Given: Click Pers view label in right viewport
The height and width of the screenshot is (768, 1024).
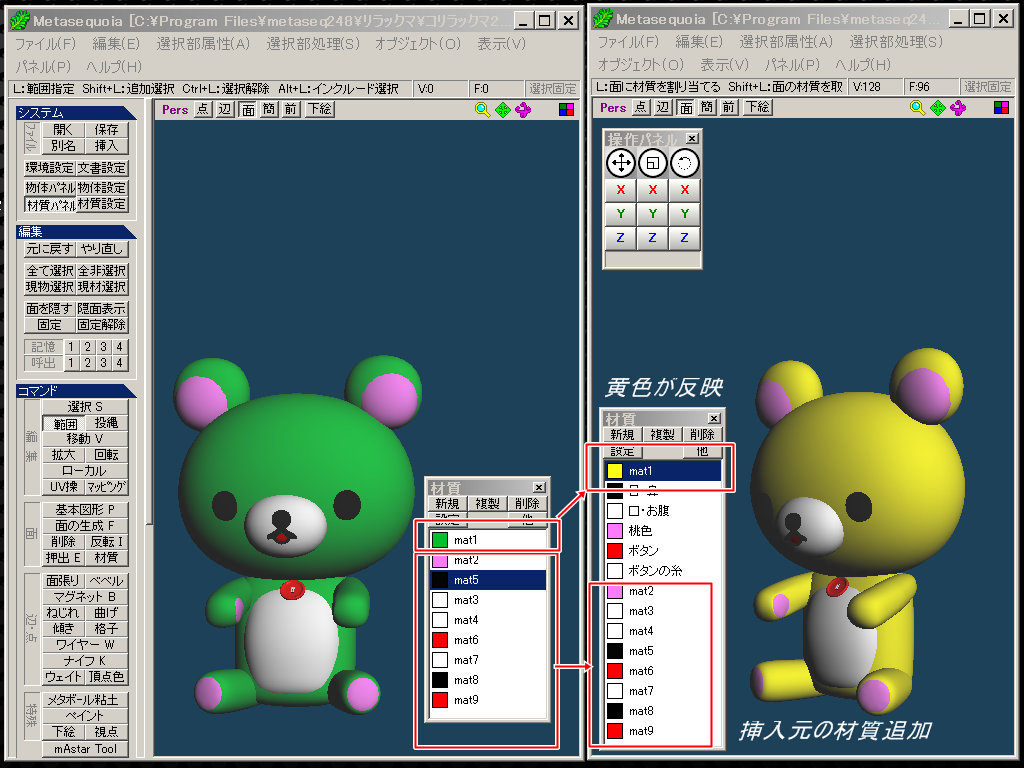Looking at the screenshot, I should click(613, 108).
